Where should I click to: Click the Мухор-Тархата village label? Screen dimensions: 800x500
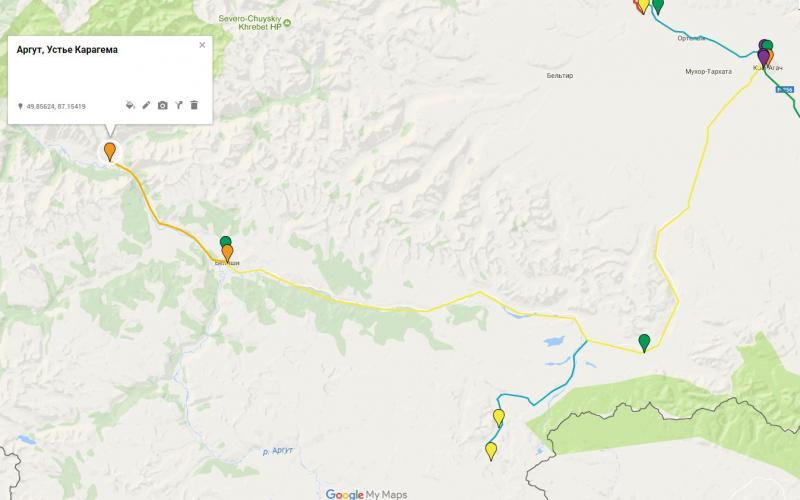[x=708, y=71]
